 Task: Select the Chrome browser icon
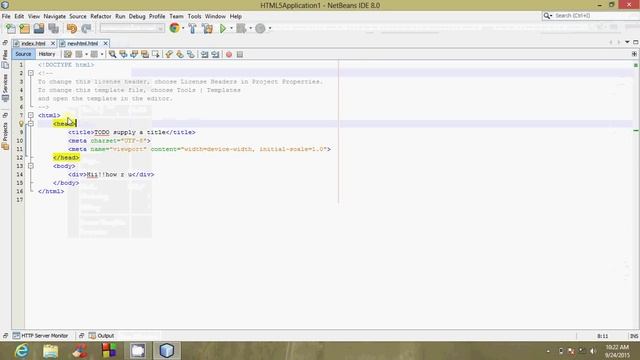pyautogui.click(x=174, y=28)
